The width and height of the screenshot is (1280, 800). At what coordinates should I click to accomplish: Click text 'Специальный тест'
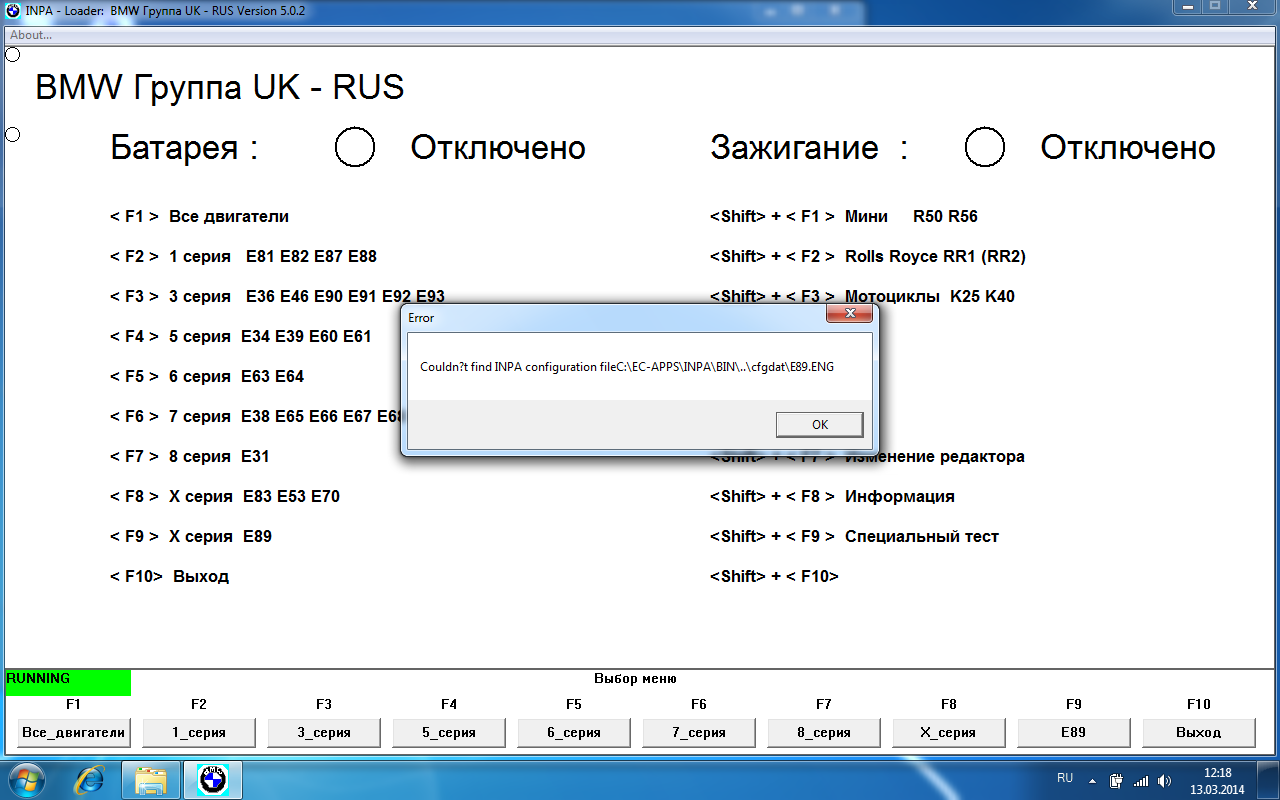(922, 536)
